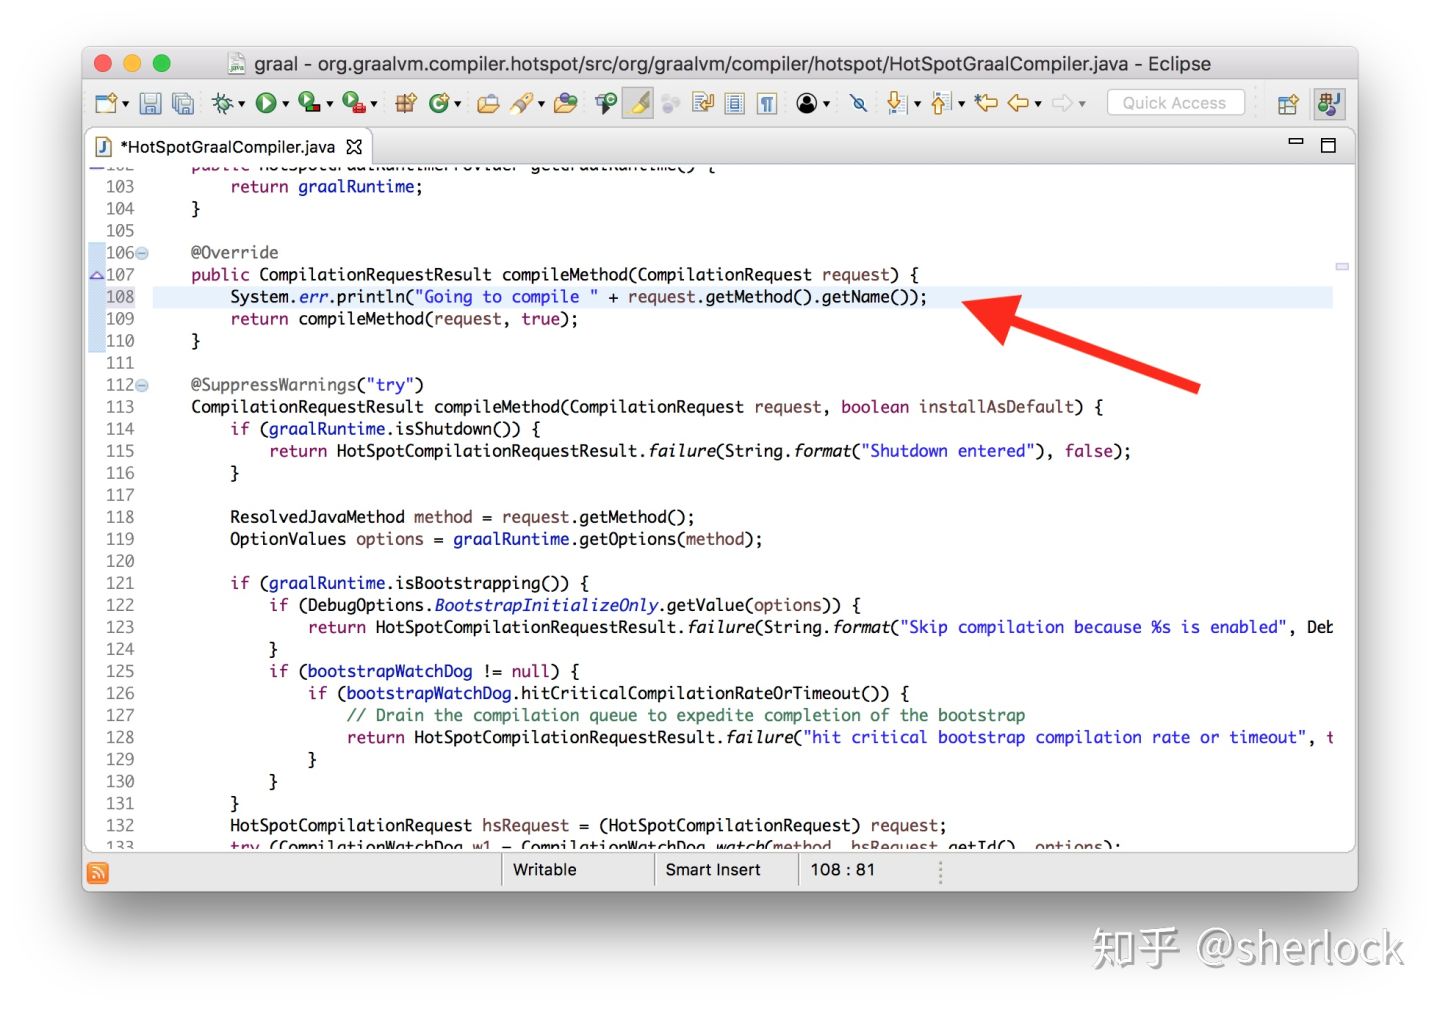Open the External Tools dropdown arrow
Image resolution: width=1440 pixels, height=1009 pixels.
[x=373, y=104]
